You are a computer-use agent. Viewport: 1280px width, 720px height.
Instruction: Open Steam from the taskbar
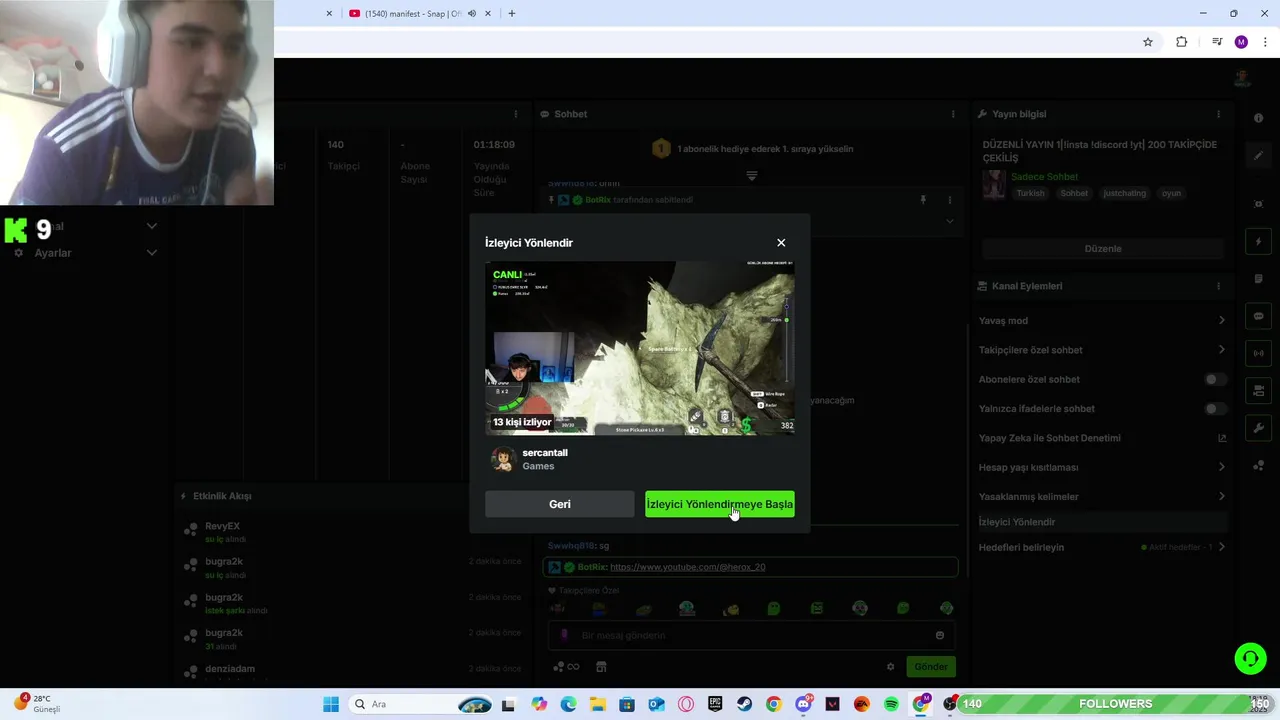(x=744, y=704)
